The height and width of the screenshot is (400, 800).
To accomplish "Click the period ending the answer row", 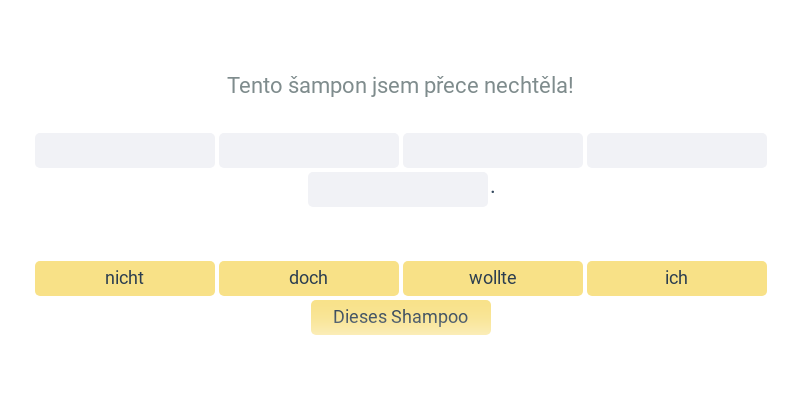I will click(x=493, y=190).
